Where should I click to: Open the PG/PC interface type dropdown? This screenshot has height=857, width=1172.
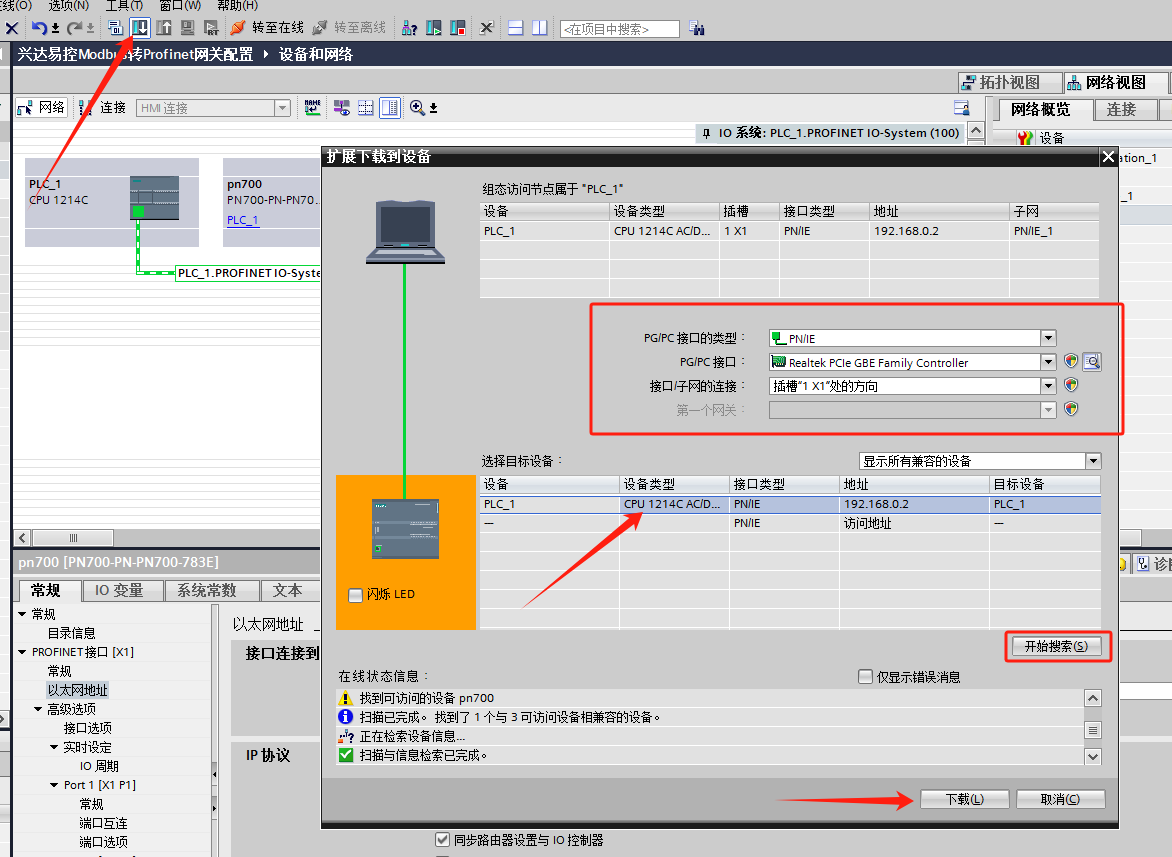1048,338
